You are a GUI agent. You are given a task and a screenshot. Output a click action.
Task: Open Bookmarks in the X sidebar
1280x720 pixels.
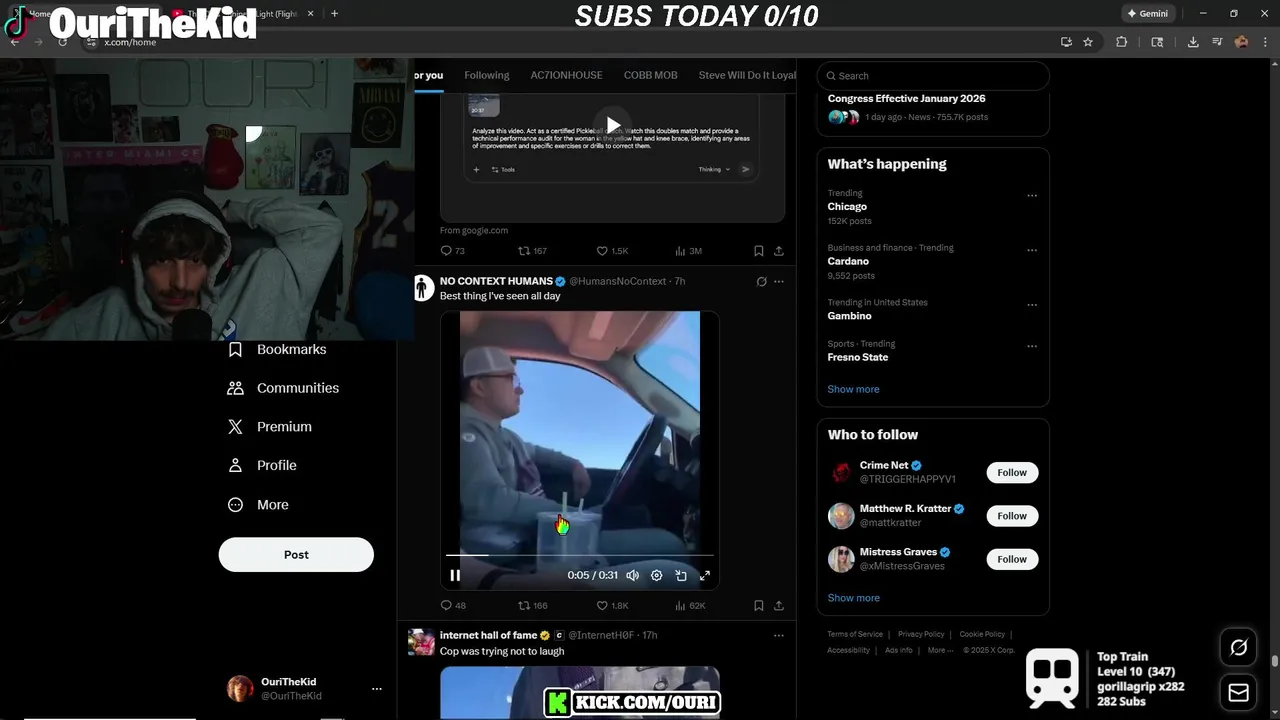[x=277, y=350]
